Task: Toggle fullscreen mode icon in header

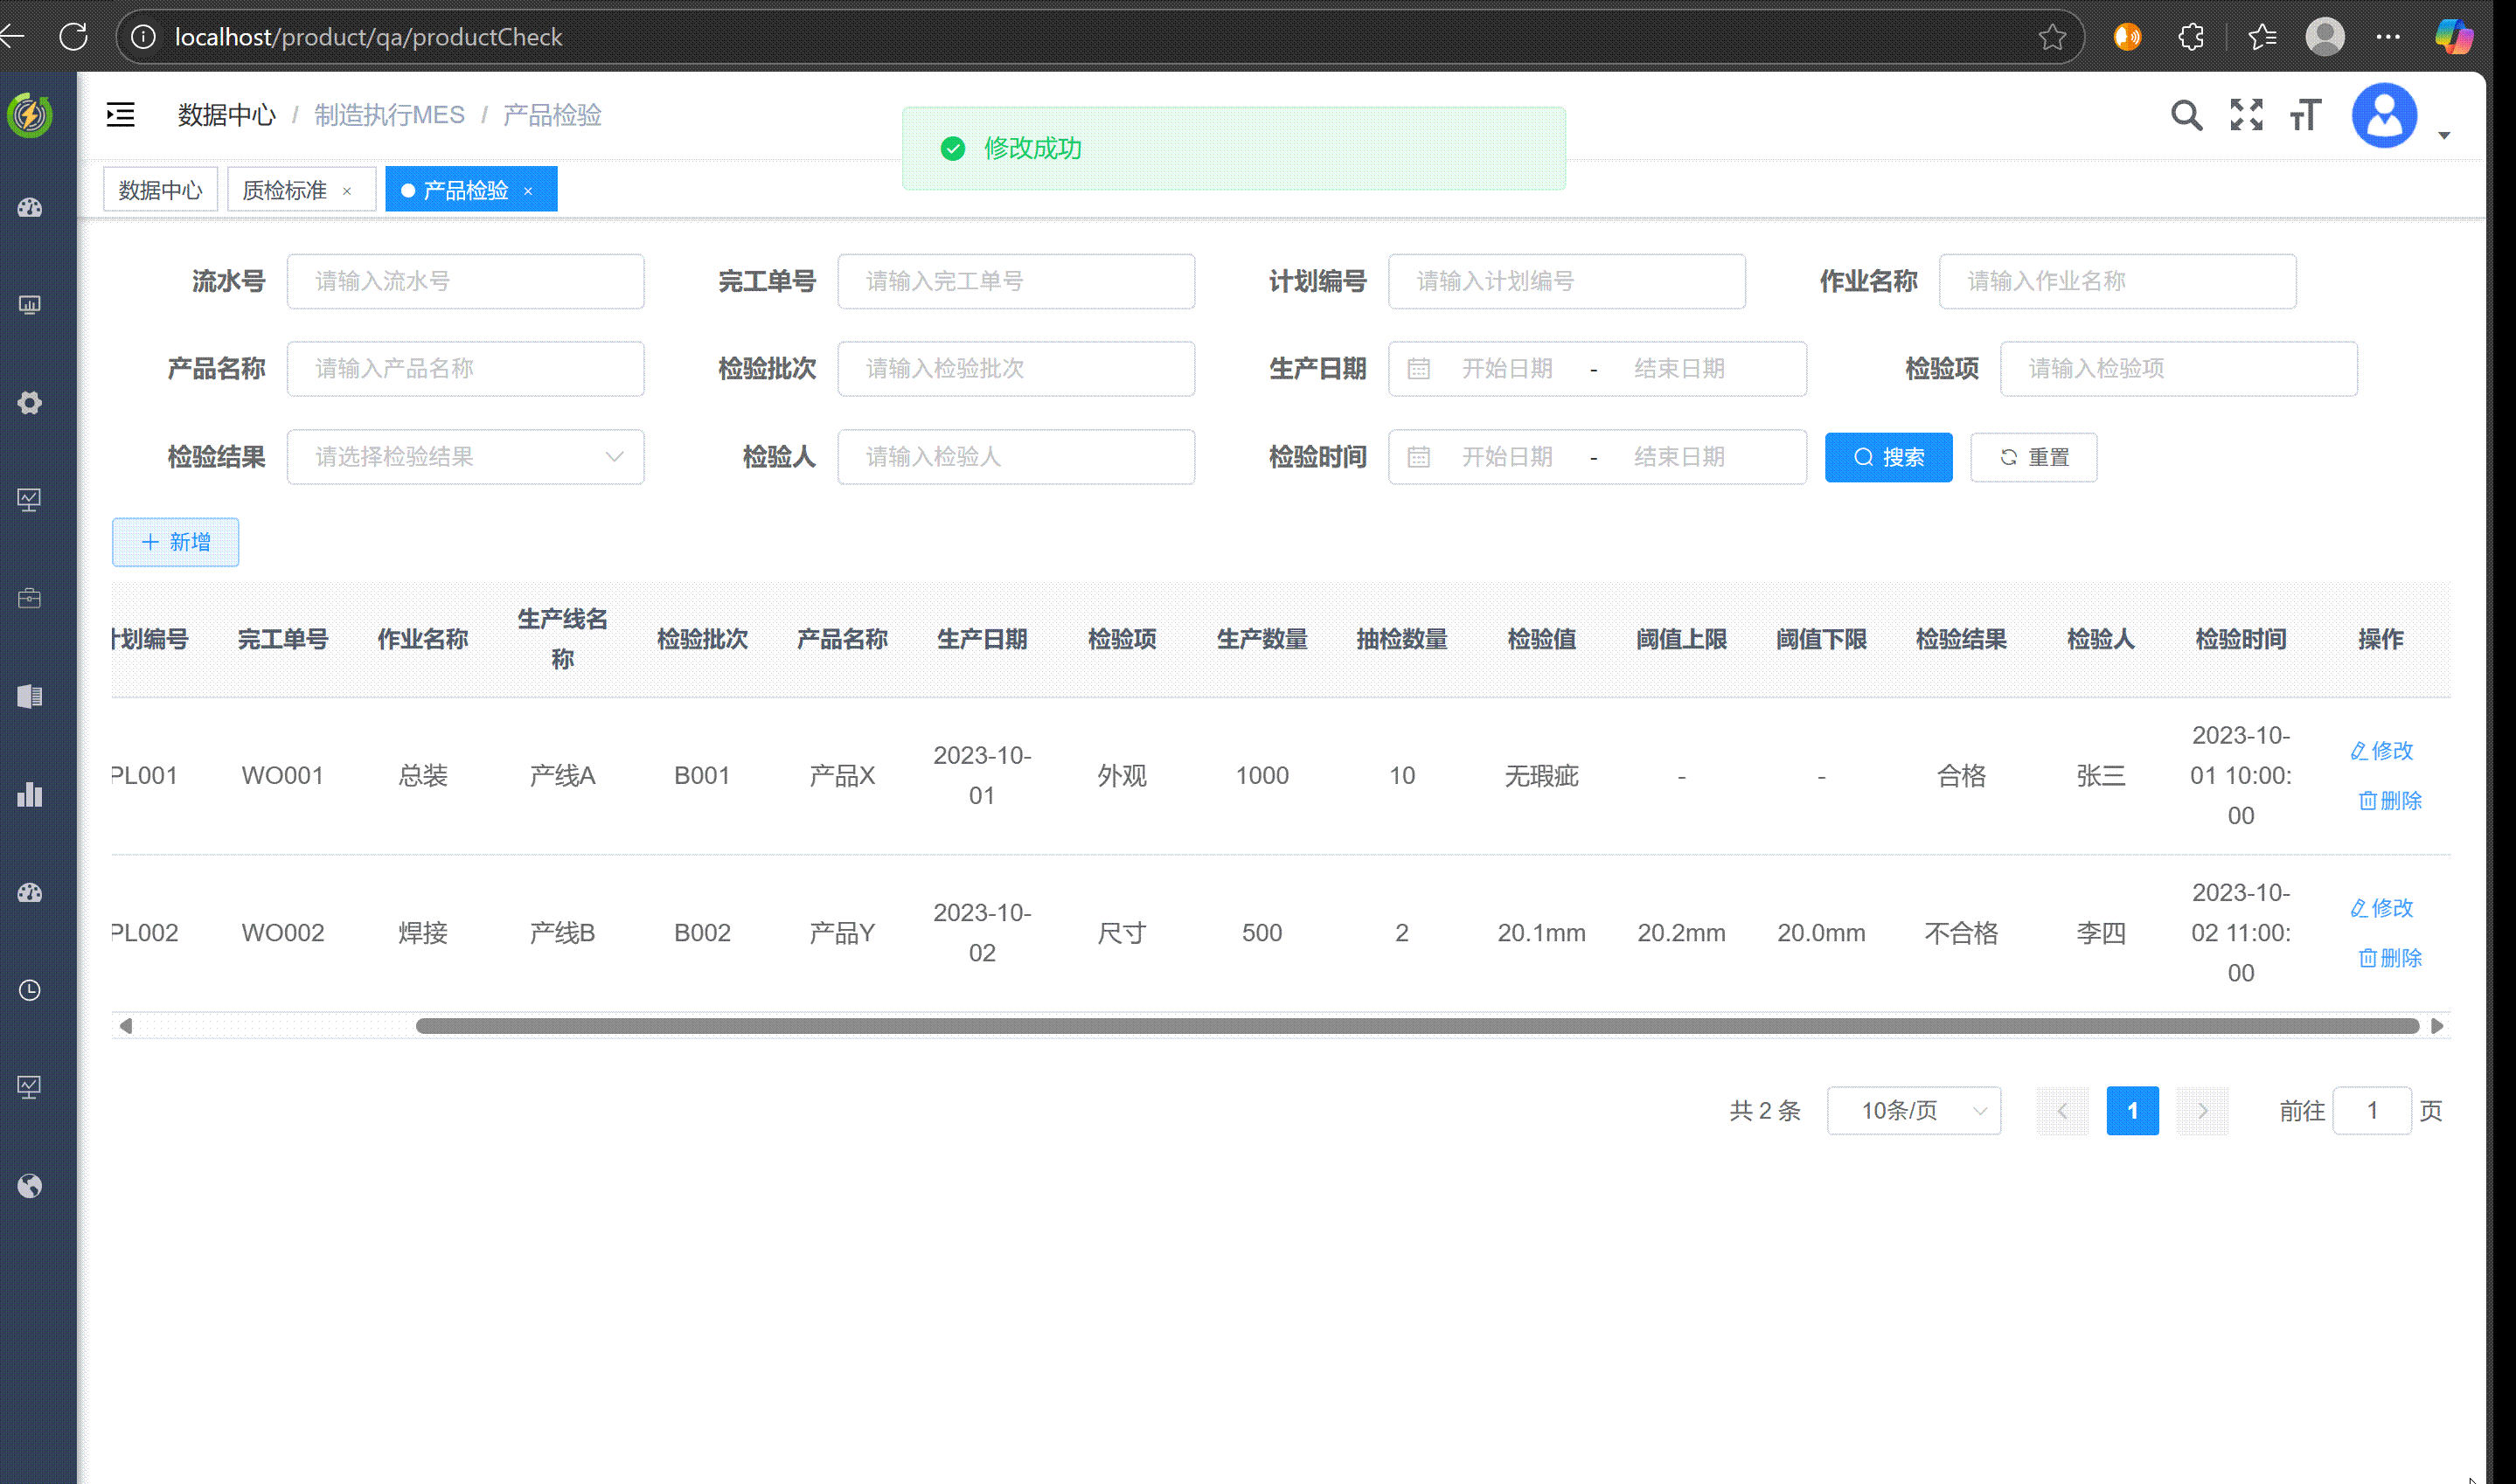Action: (2246, 115)
